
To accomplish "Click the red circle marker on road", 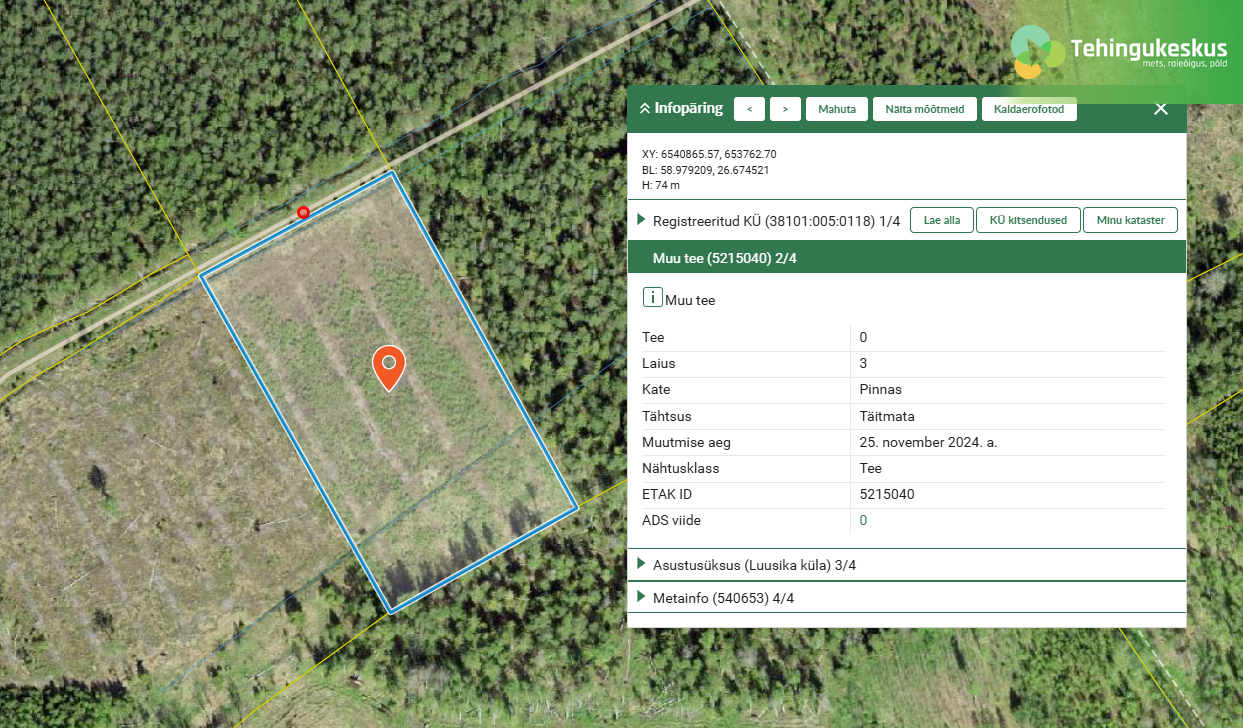I will coord(303,212).
